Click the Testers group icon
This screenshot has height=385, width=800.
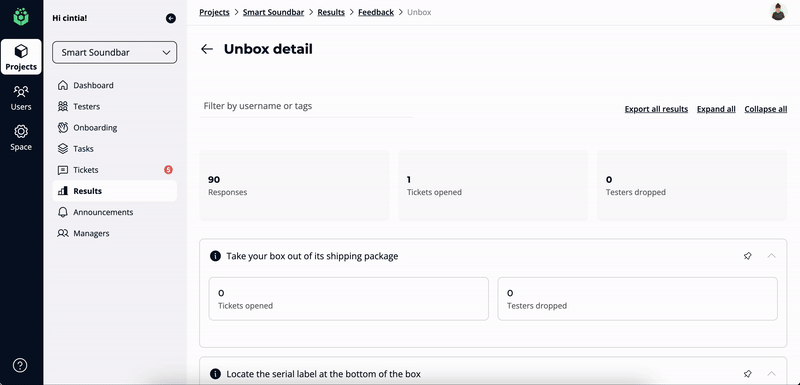[63, 106]
